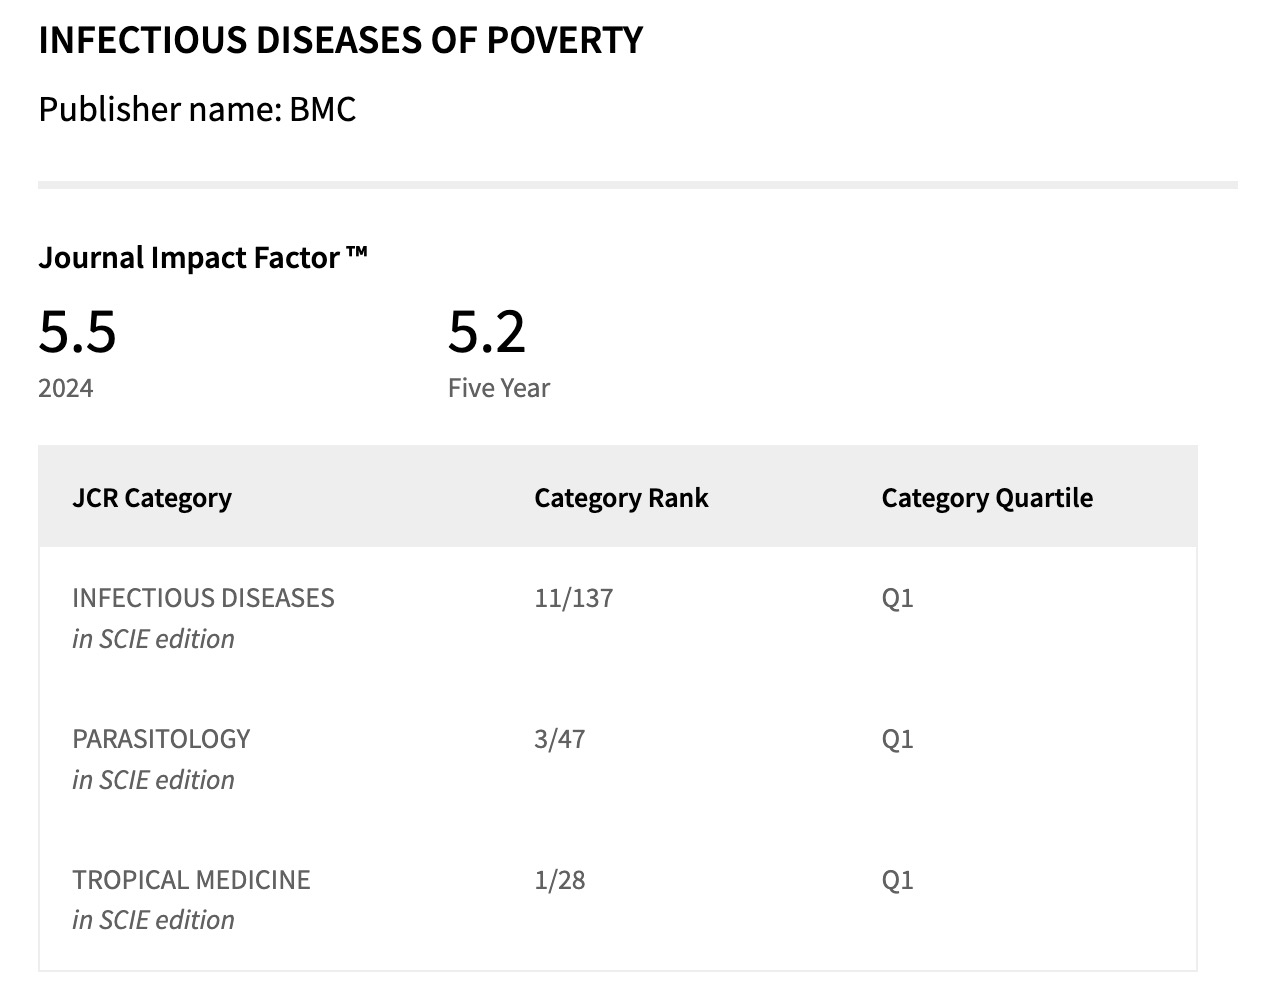1262x1002 pixels.
Task: Click the 11/137 category rank
Action: [574, 598]
